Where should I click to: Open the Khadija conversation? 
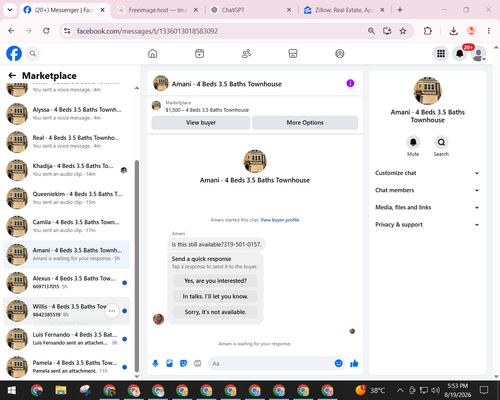67,170
